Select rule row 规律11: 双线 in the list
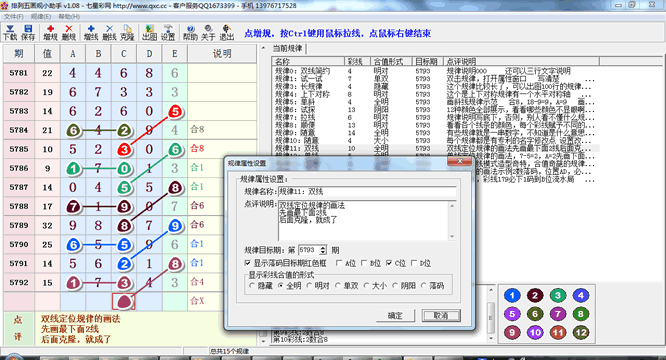Screen dimensions: 666x360 point(435,149)
